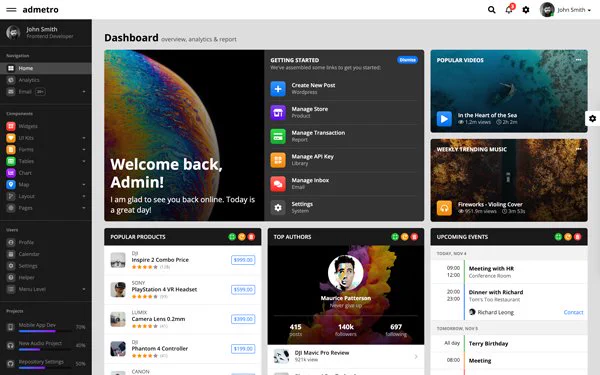
Task: Click the Contact link for Richard Leong
Action: click(x=573, y=312)
